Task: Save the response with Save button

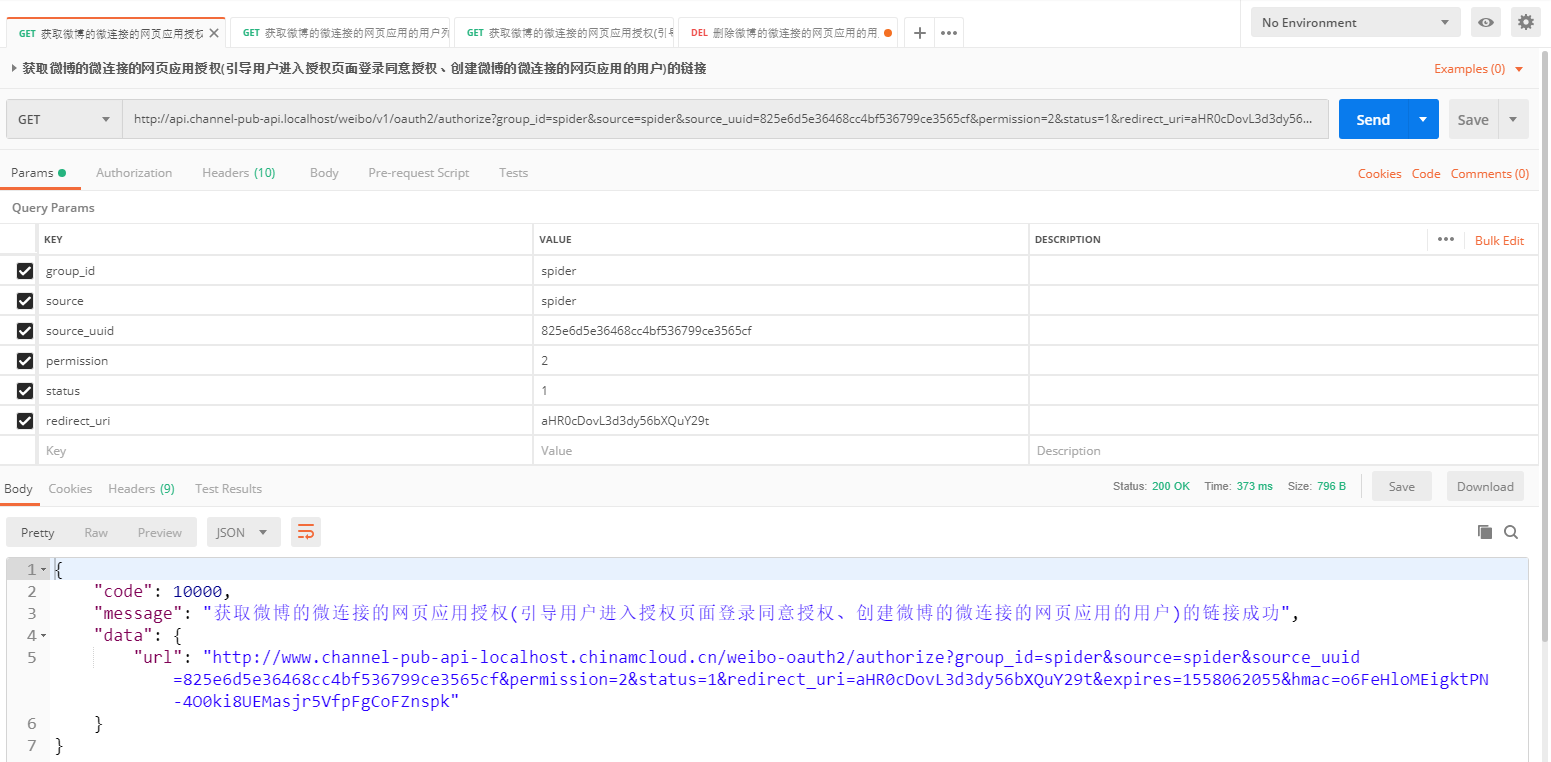Action: point(1401,487)
